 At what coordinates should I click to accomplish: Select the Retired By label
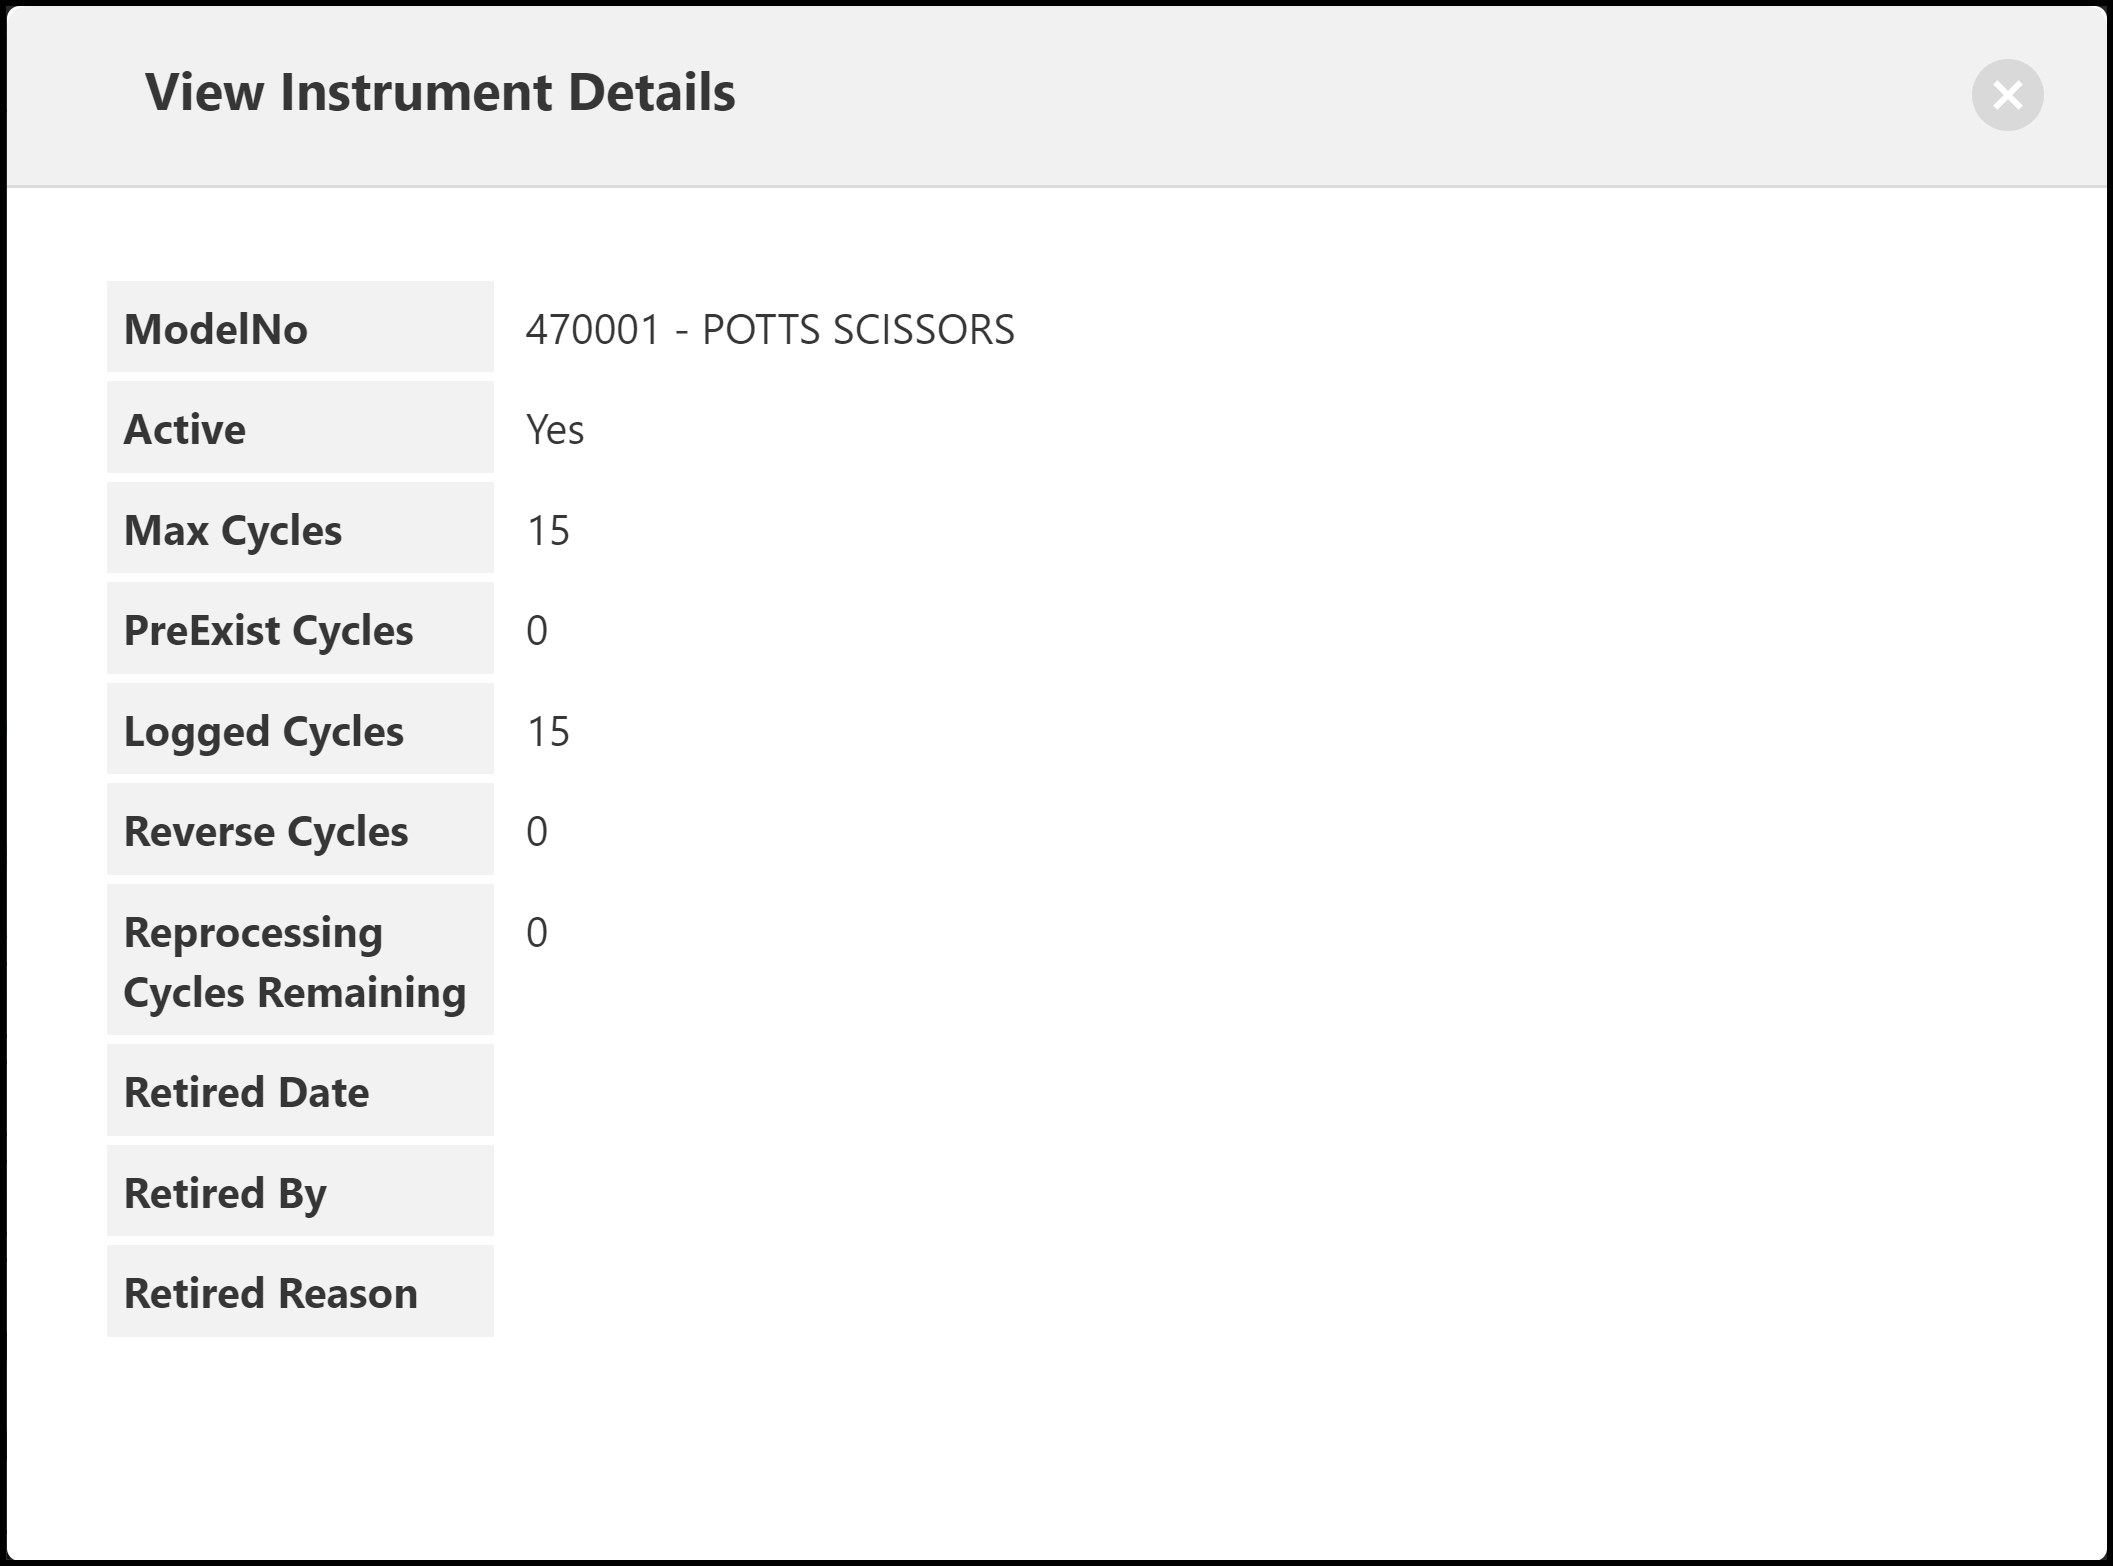click(225, 1193)
